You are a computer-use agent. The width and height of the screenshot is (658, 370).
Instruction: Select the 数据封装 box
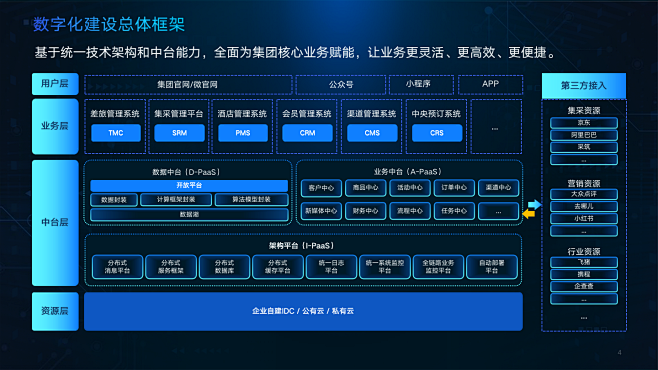click(114, 200)
